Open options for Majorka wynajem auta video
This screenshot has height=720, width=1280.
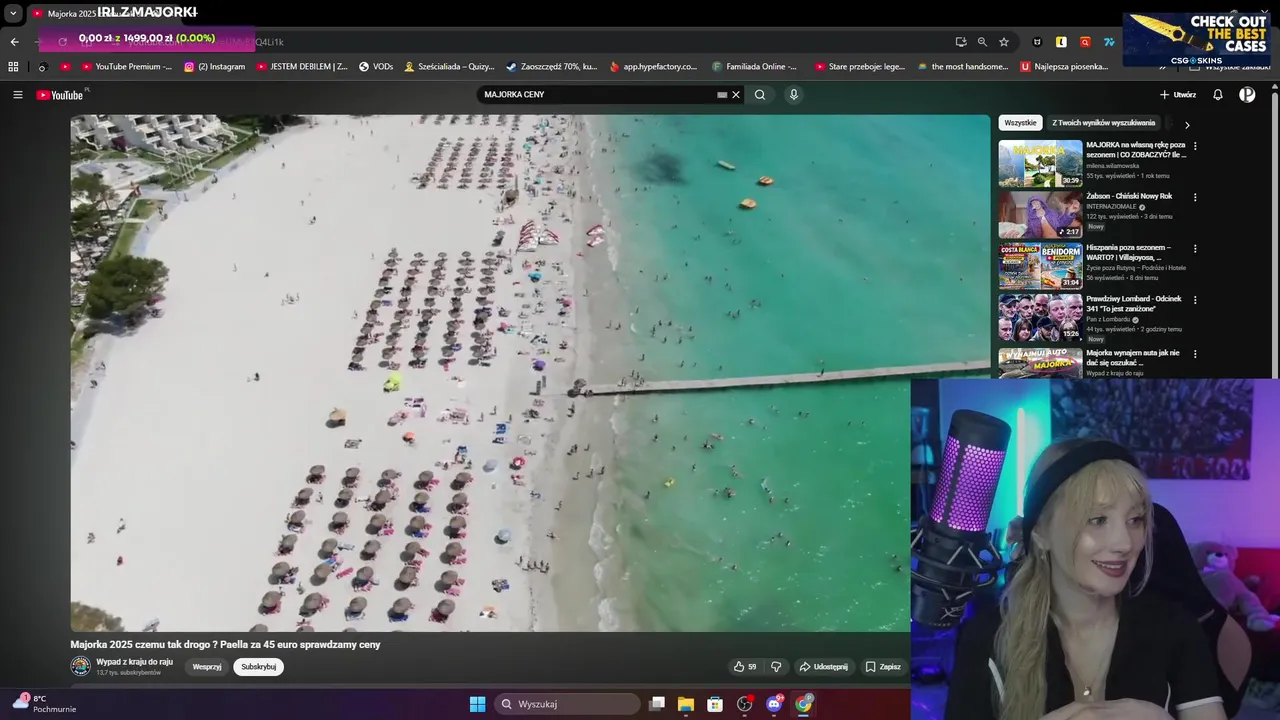click(1195, 354)
